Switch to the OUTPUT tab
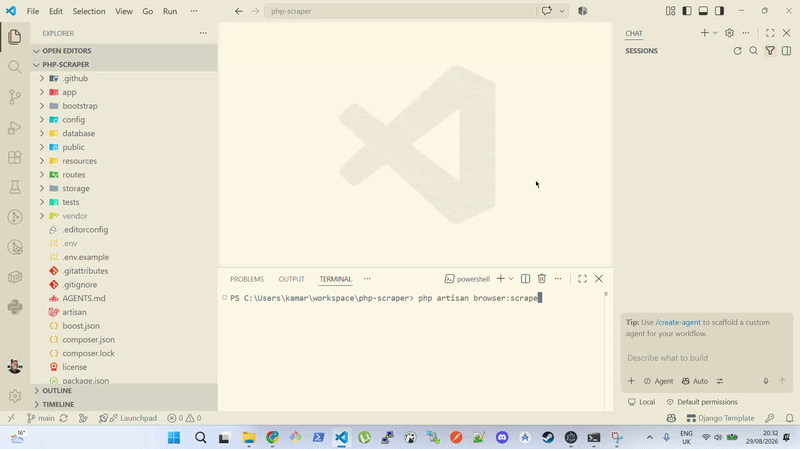800x449 pixels. pos(291,279)
